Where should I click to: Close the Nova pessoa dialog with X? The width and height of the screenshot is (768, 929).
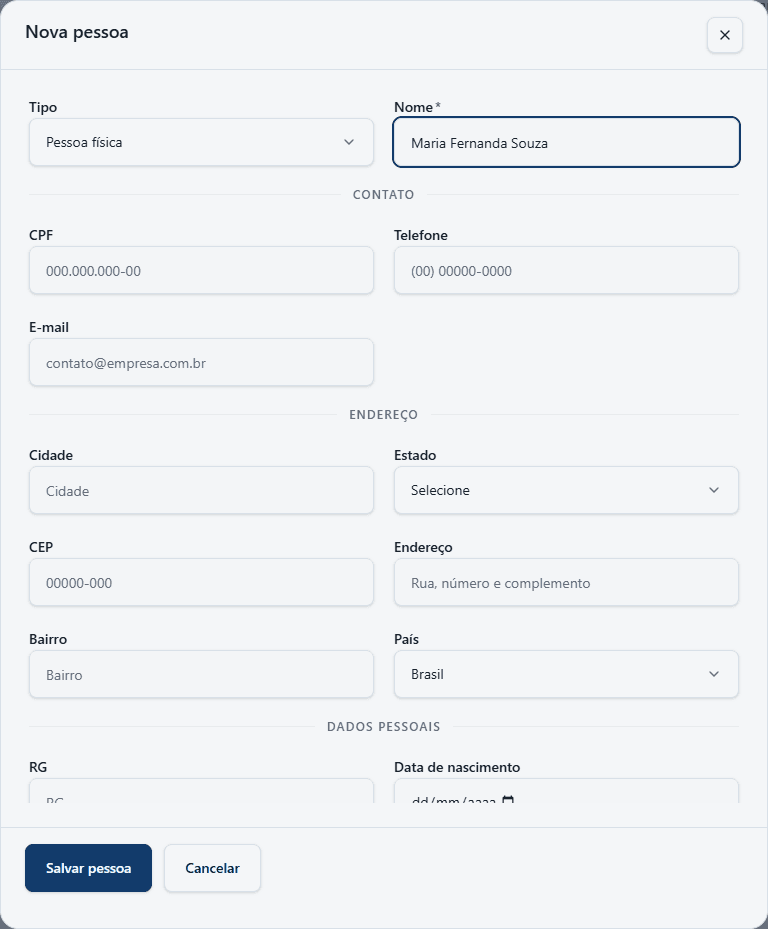point(724,35)
